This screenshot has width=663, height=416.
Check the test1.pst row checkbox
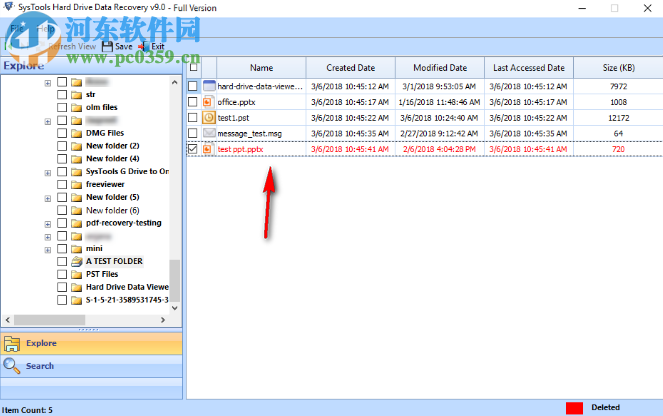tap(192, 118)
